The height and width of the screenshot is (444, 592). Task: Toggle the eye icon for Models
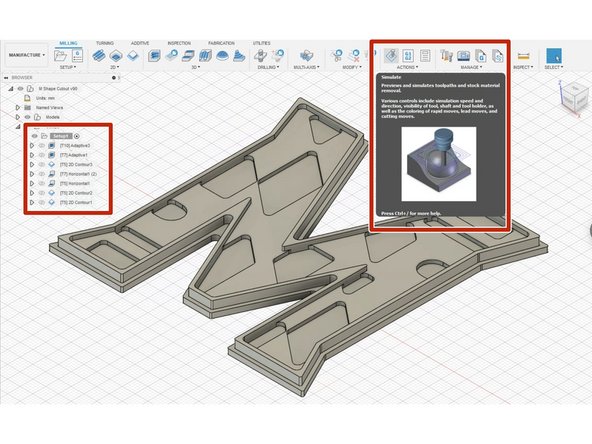(x=28, y=117)
